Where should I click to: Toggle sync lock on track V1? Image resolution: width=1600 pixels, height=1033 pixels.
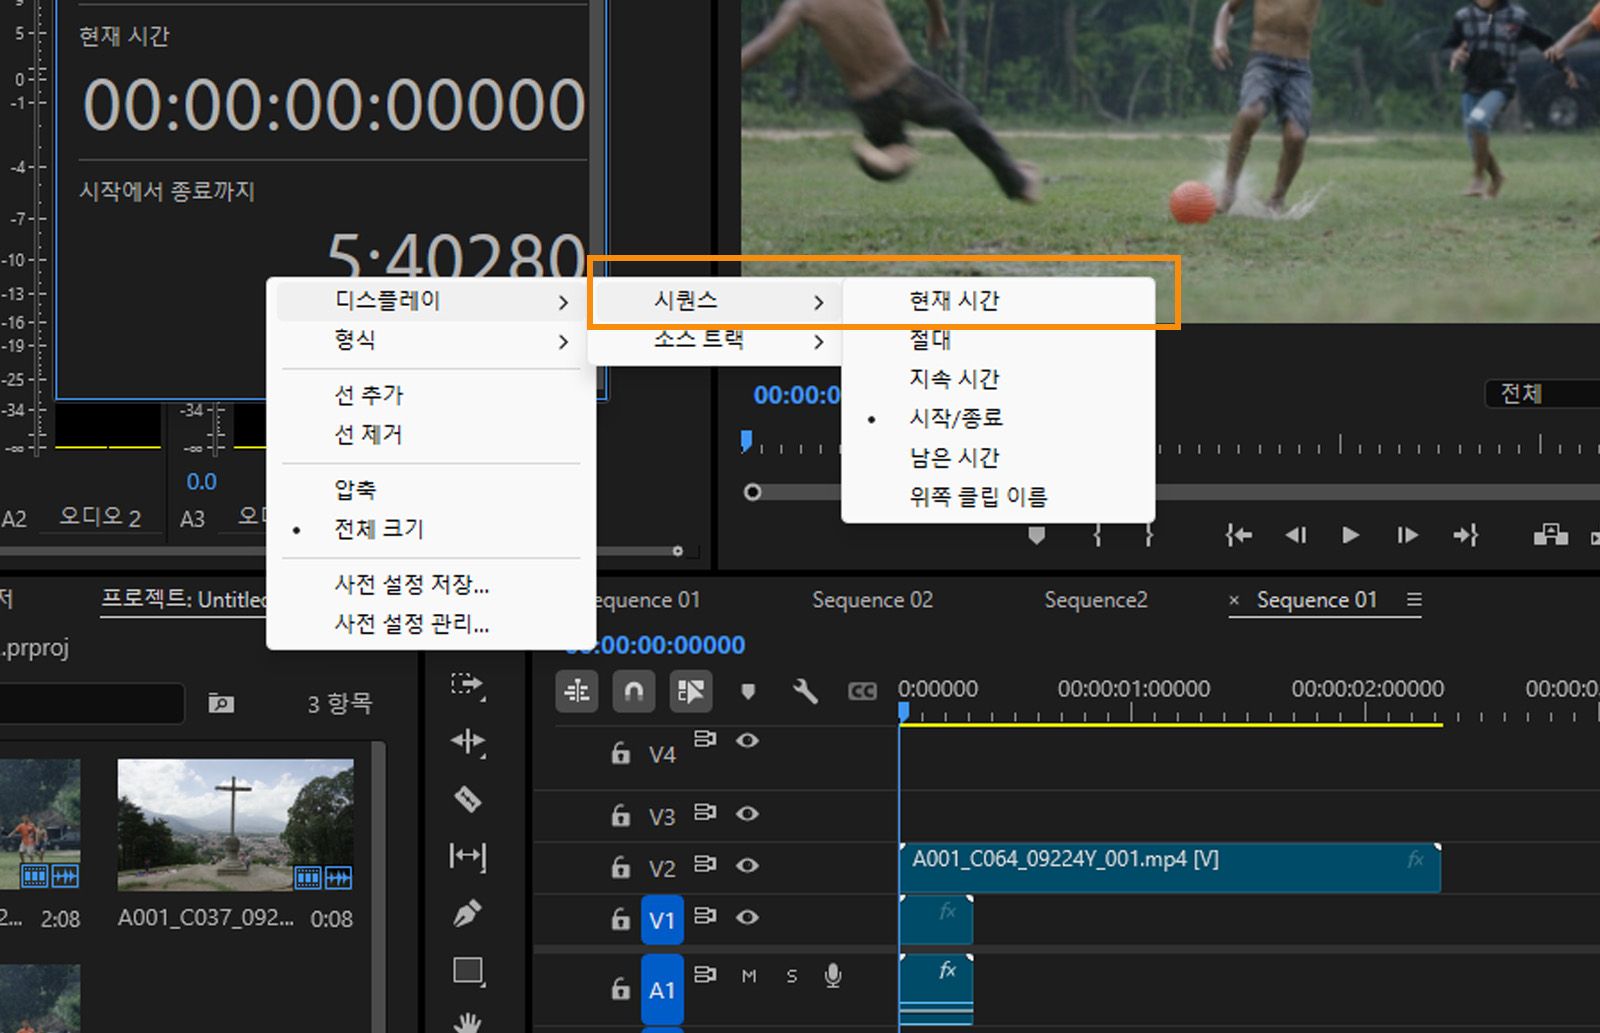(x=705, y=916)
